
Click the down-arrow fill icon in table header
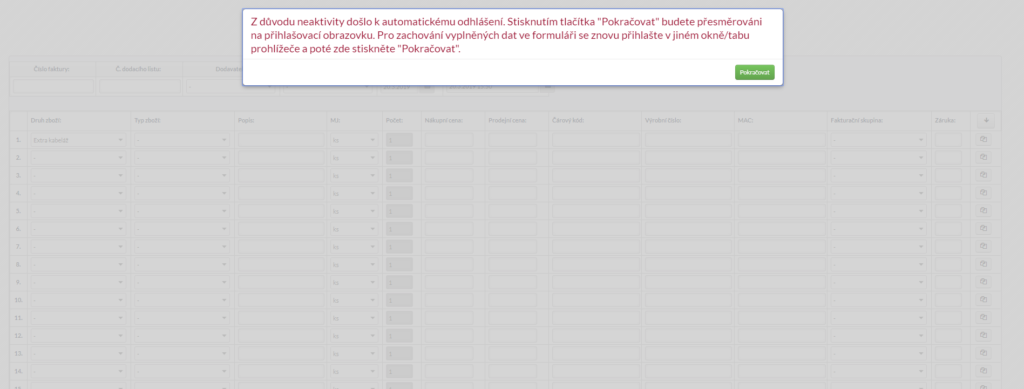(985, 119)
